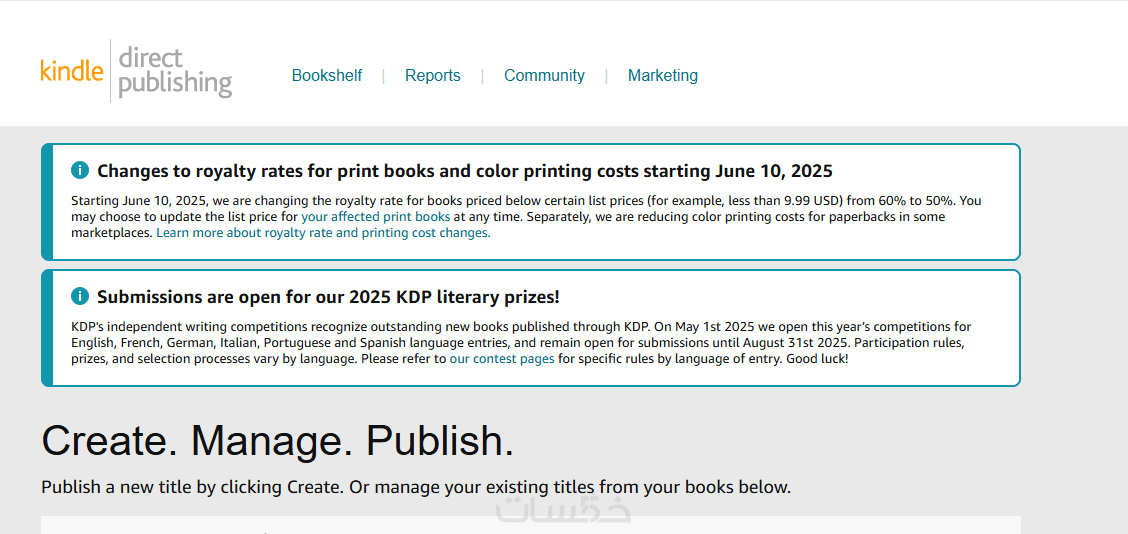Click the royalty announcement body paragraph
Screen dimensions: 1128x534
tap(526, 217)
